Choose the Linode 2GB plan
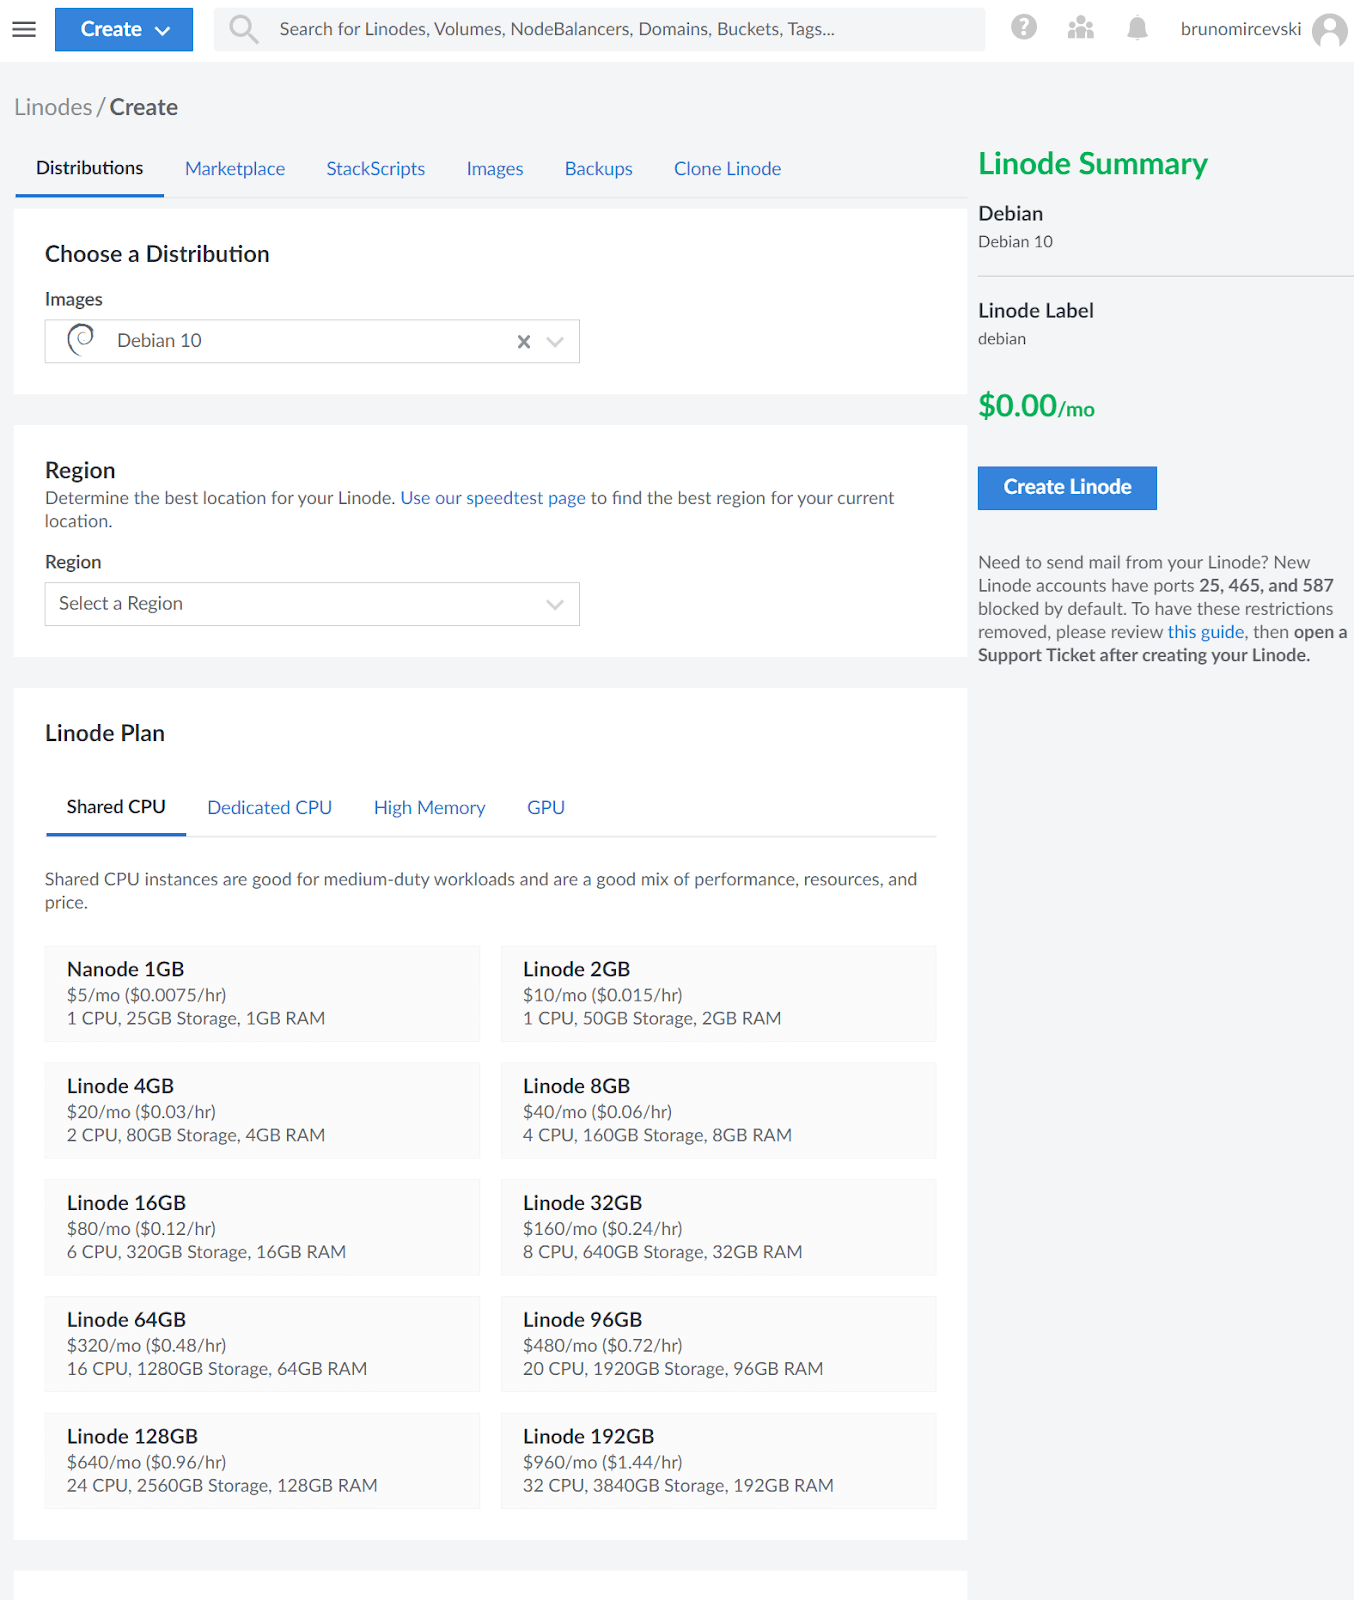The image size is (1354, 1600). [719, 994]
